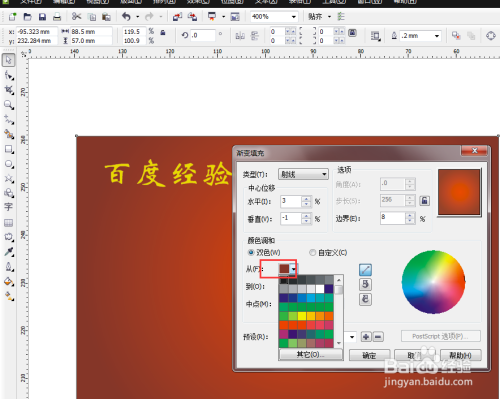The image size is (500, 399).
Task: Select the Pick tool in the toolbox
Action: coord(9,60)
